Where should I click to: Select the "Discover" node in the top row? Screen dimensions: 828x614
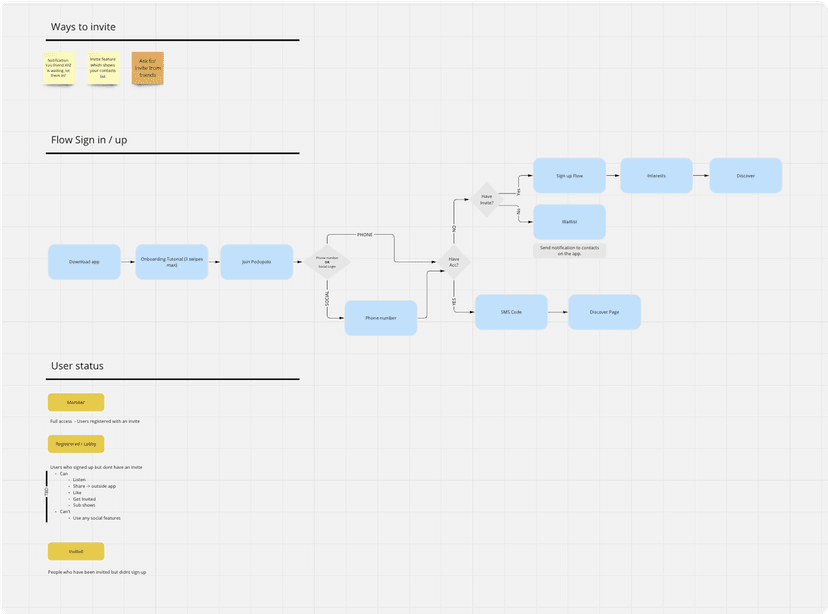tap(746, 174)
